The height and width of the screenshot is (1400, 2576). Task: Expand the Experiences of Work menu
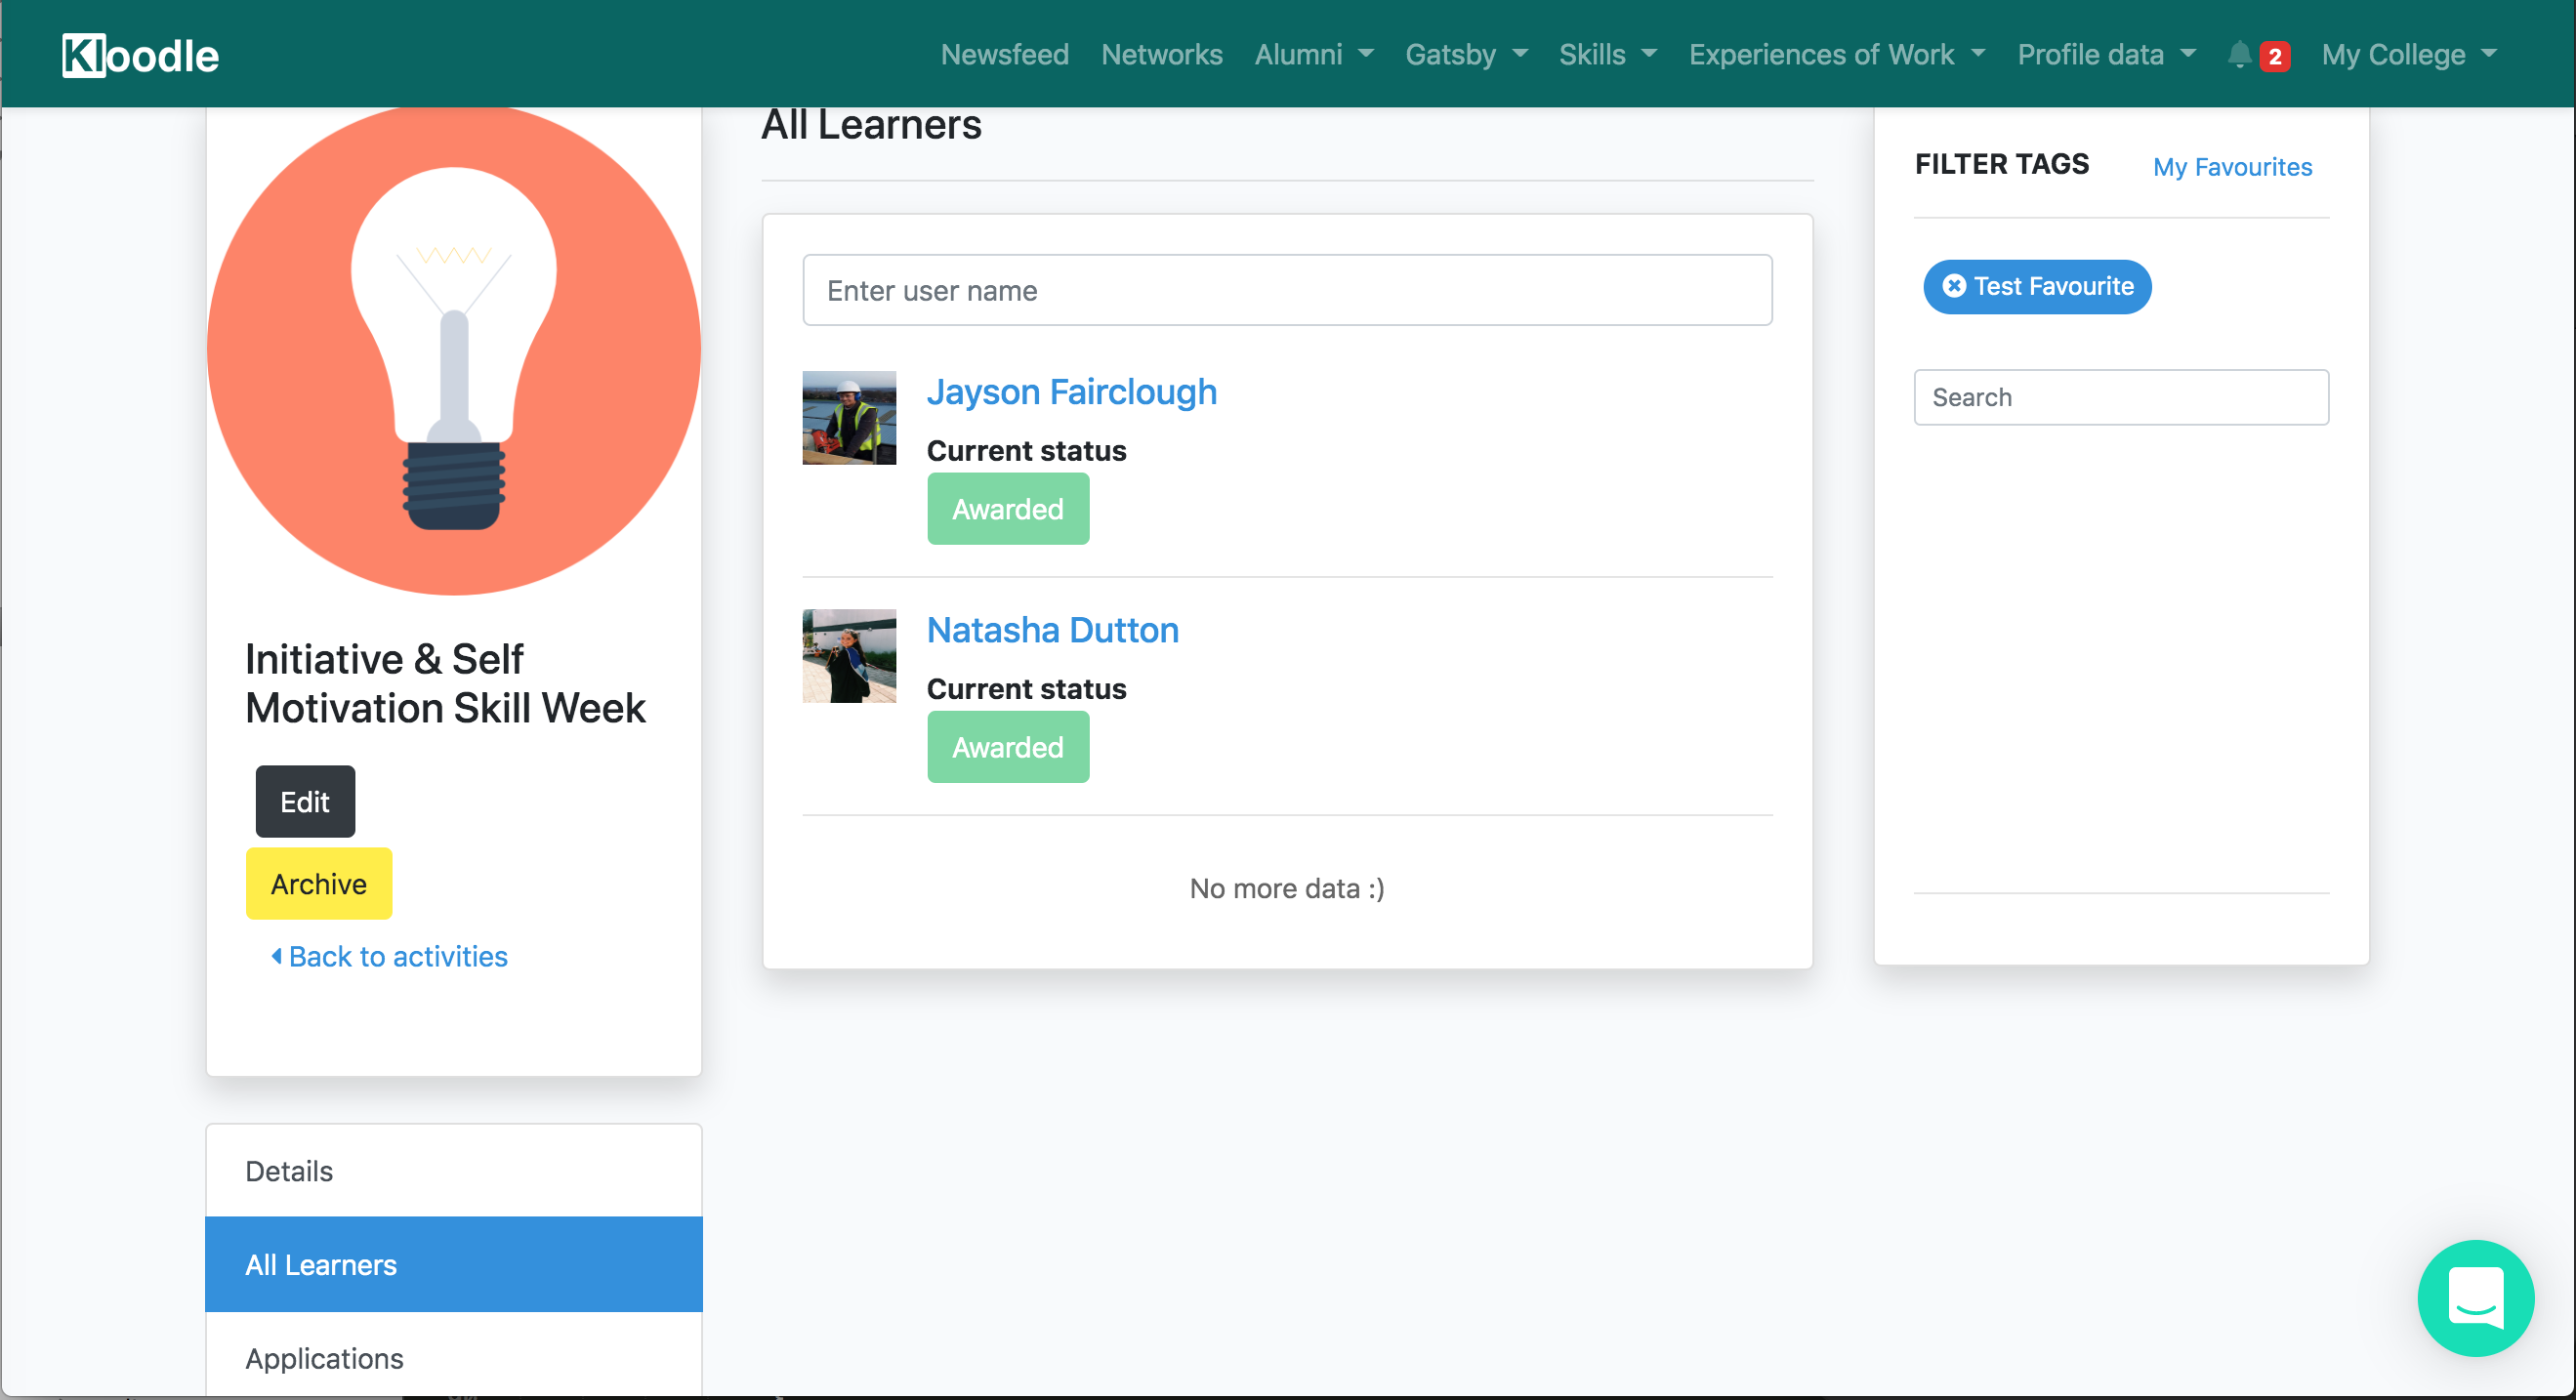[x=1836, y=54]
